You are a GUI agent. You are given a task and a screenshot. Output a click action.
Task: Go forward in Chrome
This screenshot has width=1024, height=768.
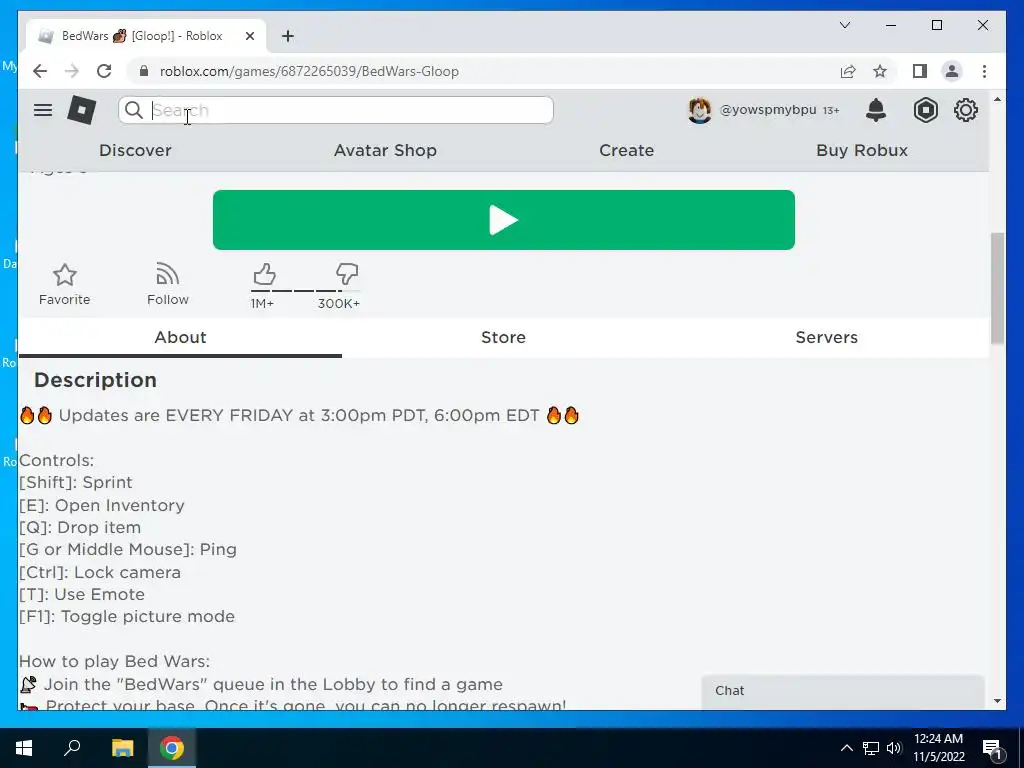point(72,71)
